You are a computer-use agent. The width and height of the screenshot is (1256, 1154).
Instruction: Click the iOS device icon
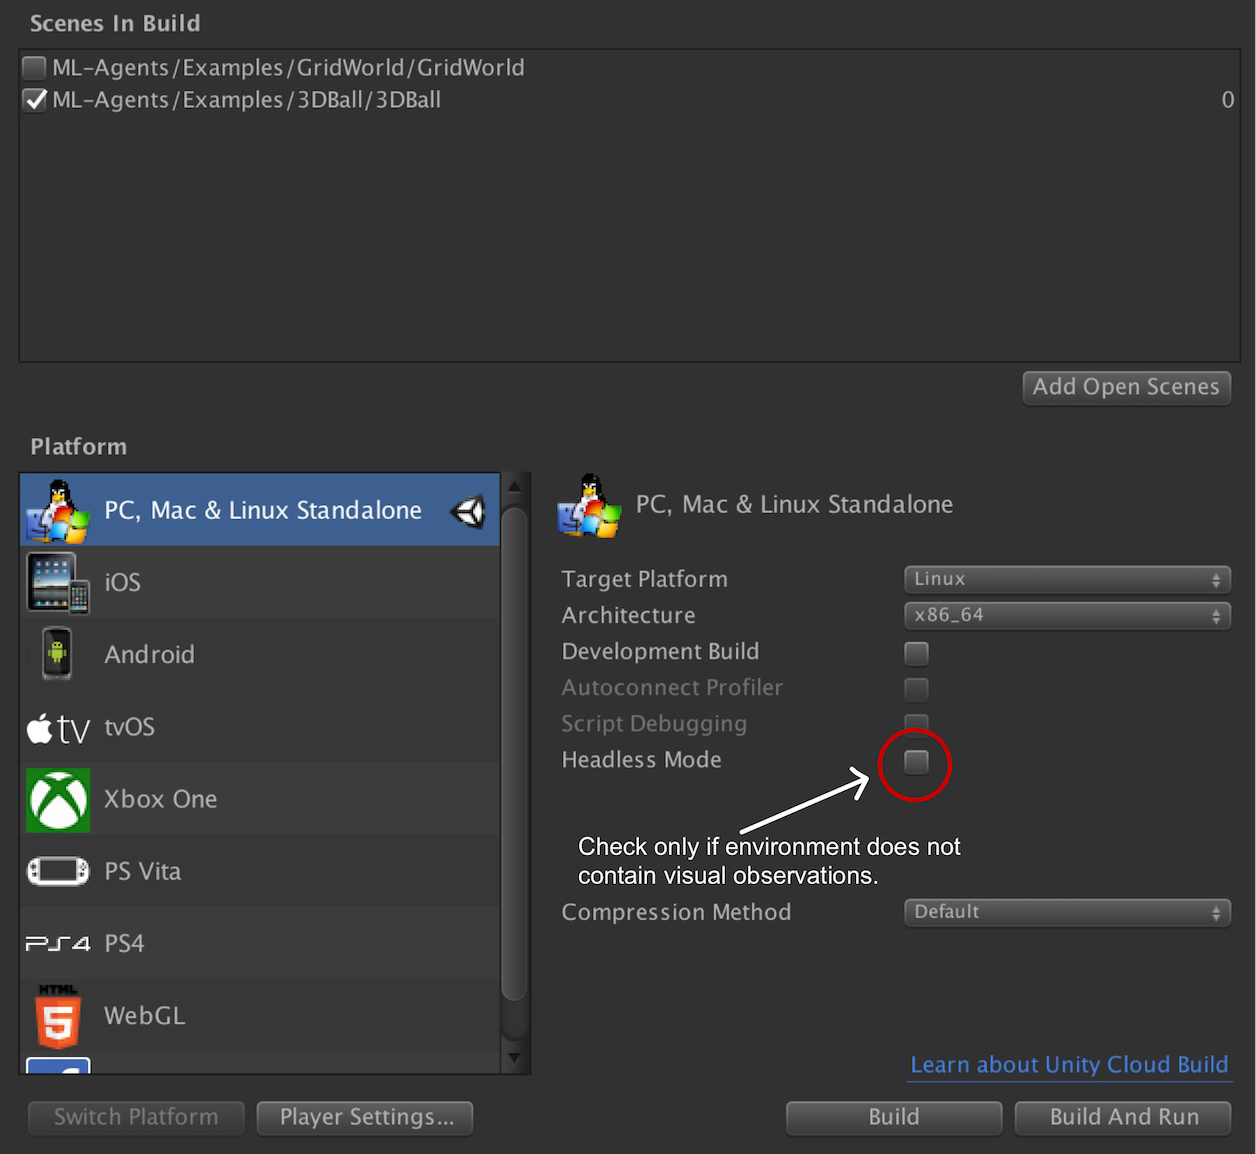(x=58, y=583)
